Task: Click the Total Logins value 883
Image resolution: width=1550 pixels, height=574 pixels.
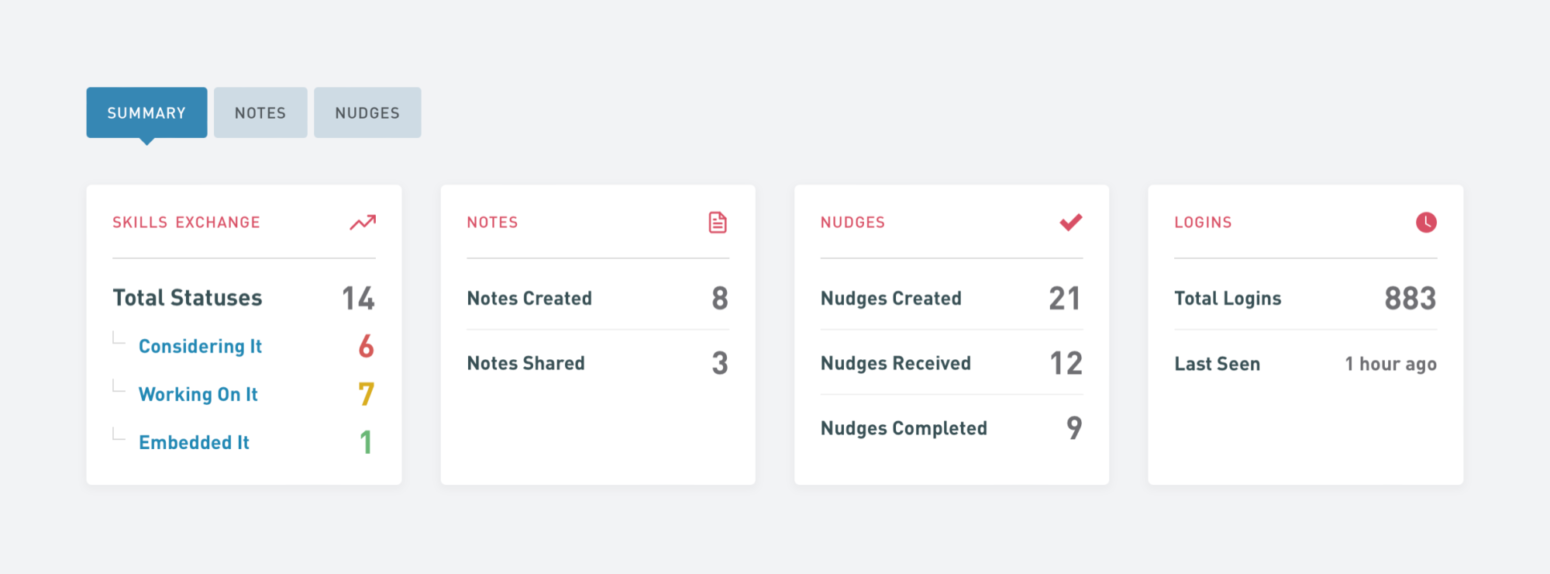Action: 1410,298
